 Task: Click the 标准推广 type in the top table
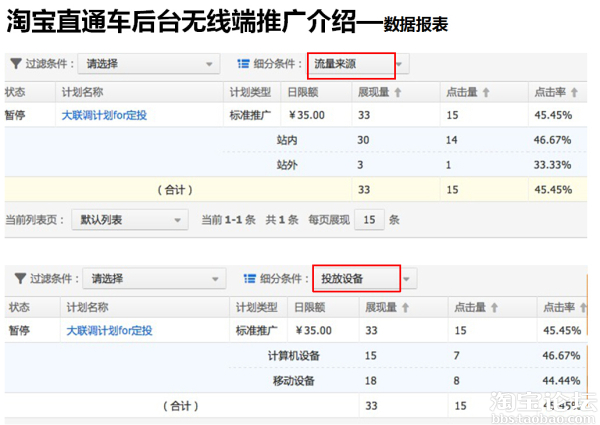250,115
